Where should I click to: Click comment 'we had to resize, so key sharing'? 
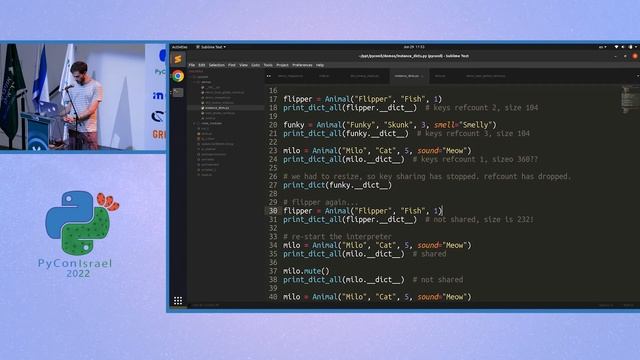coord(427,176)
